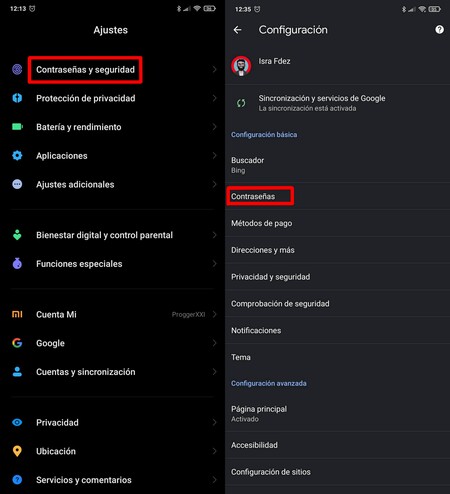Expand chevron next to Ajustes adicionales
Viewport: 450px width, 494px height.
(214, 184)
